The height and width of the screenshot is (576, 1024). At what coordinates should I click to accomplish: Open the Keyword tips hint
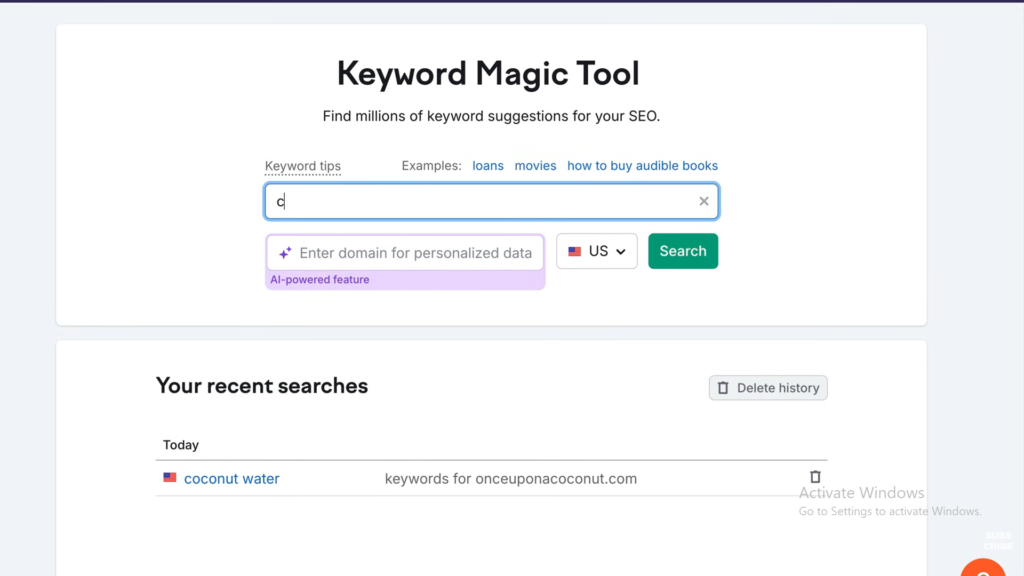click(x=303, y=166)
